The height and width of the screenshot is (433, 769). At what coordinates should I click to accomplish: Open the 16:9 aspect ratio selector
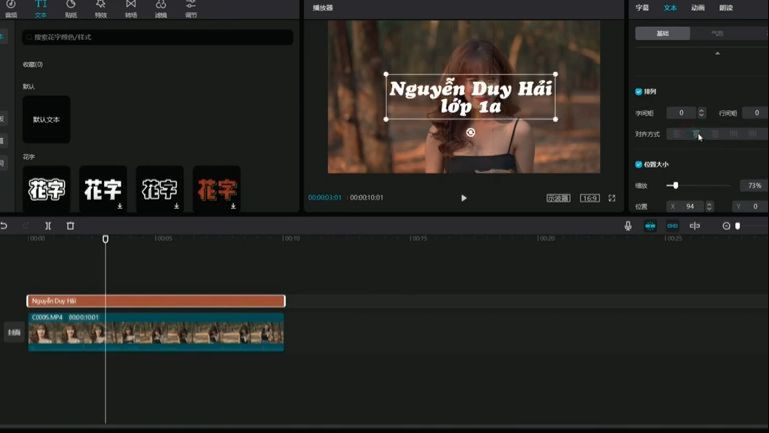click(590, 198)
